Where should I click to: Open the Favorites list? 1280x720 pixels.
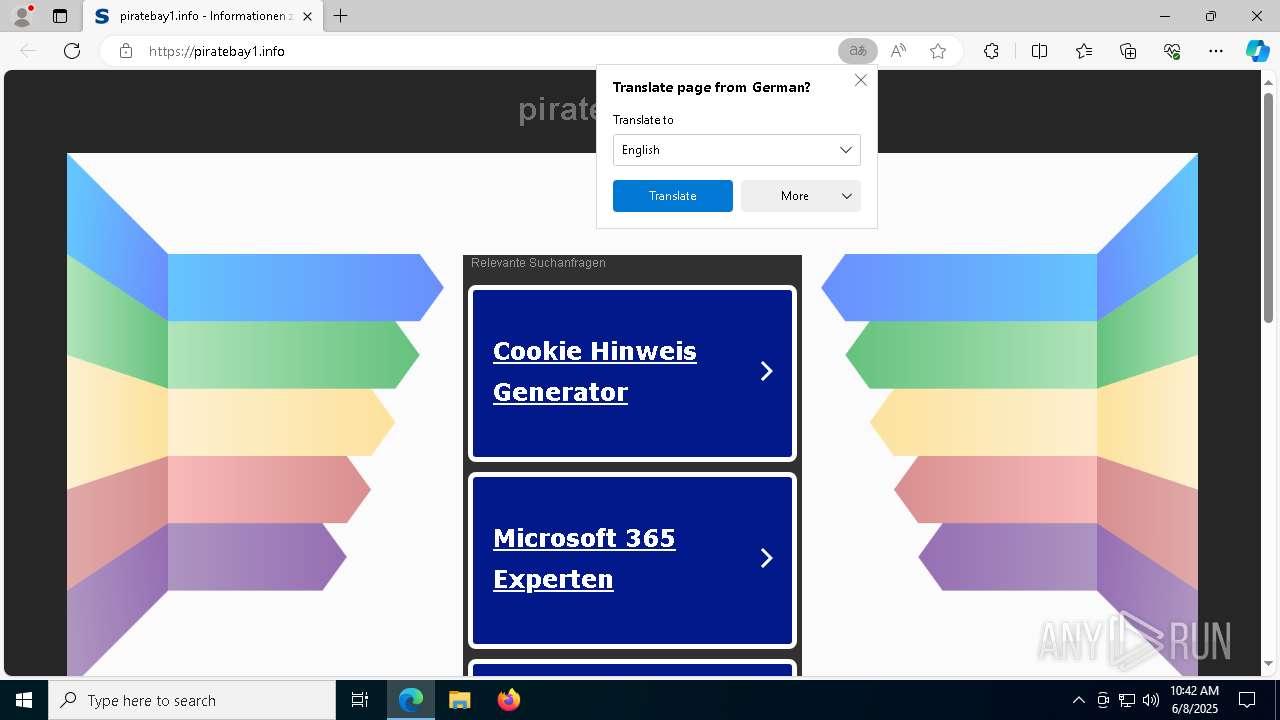1084,51
